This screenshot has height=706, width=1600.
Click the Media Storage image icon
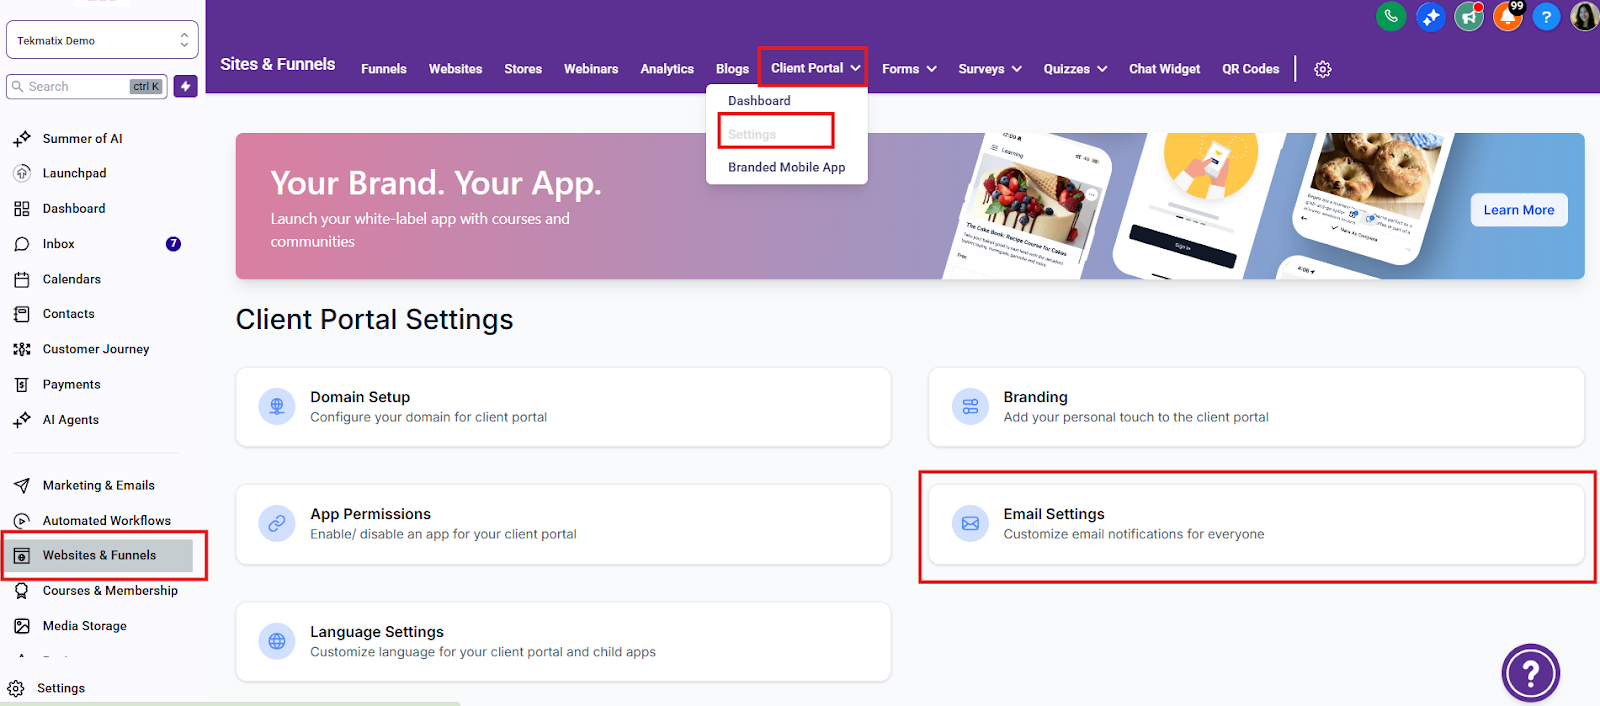click(x=22, y=626)
